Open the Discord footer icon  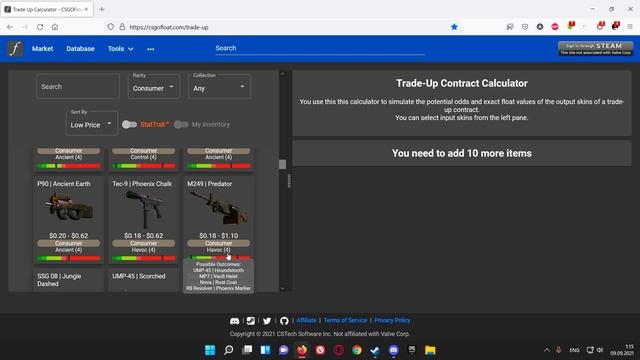(234, 321)
